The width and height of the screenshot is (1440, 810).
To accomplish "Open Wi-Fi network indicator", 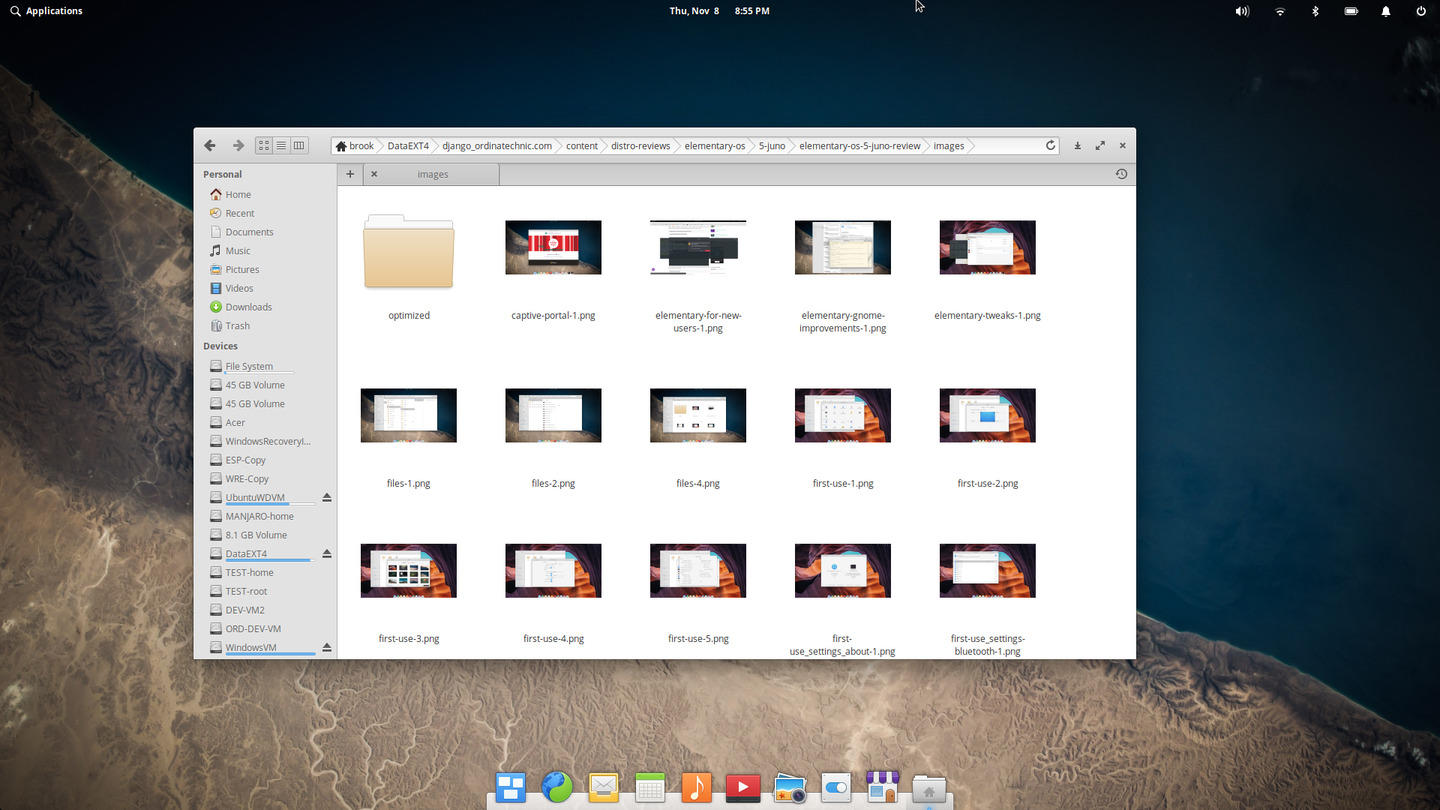I will (x=1280, y=11).
